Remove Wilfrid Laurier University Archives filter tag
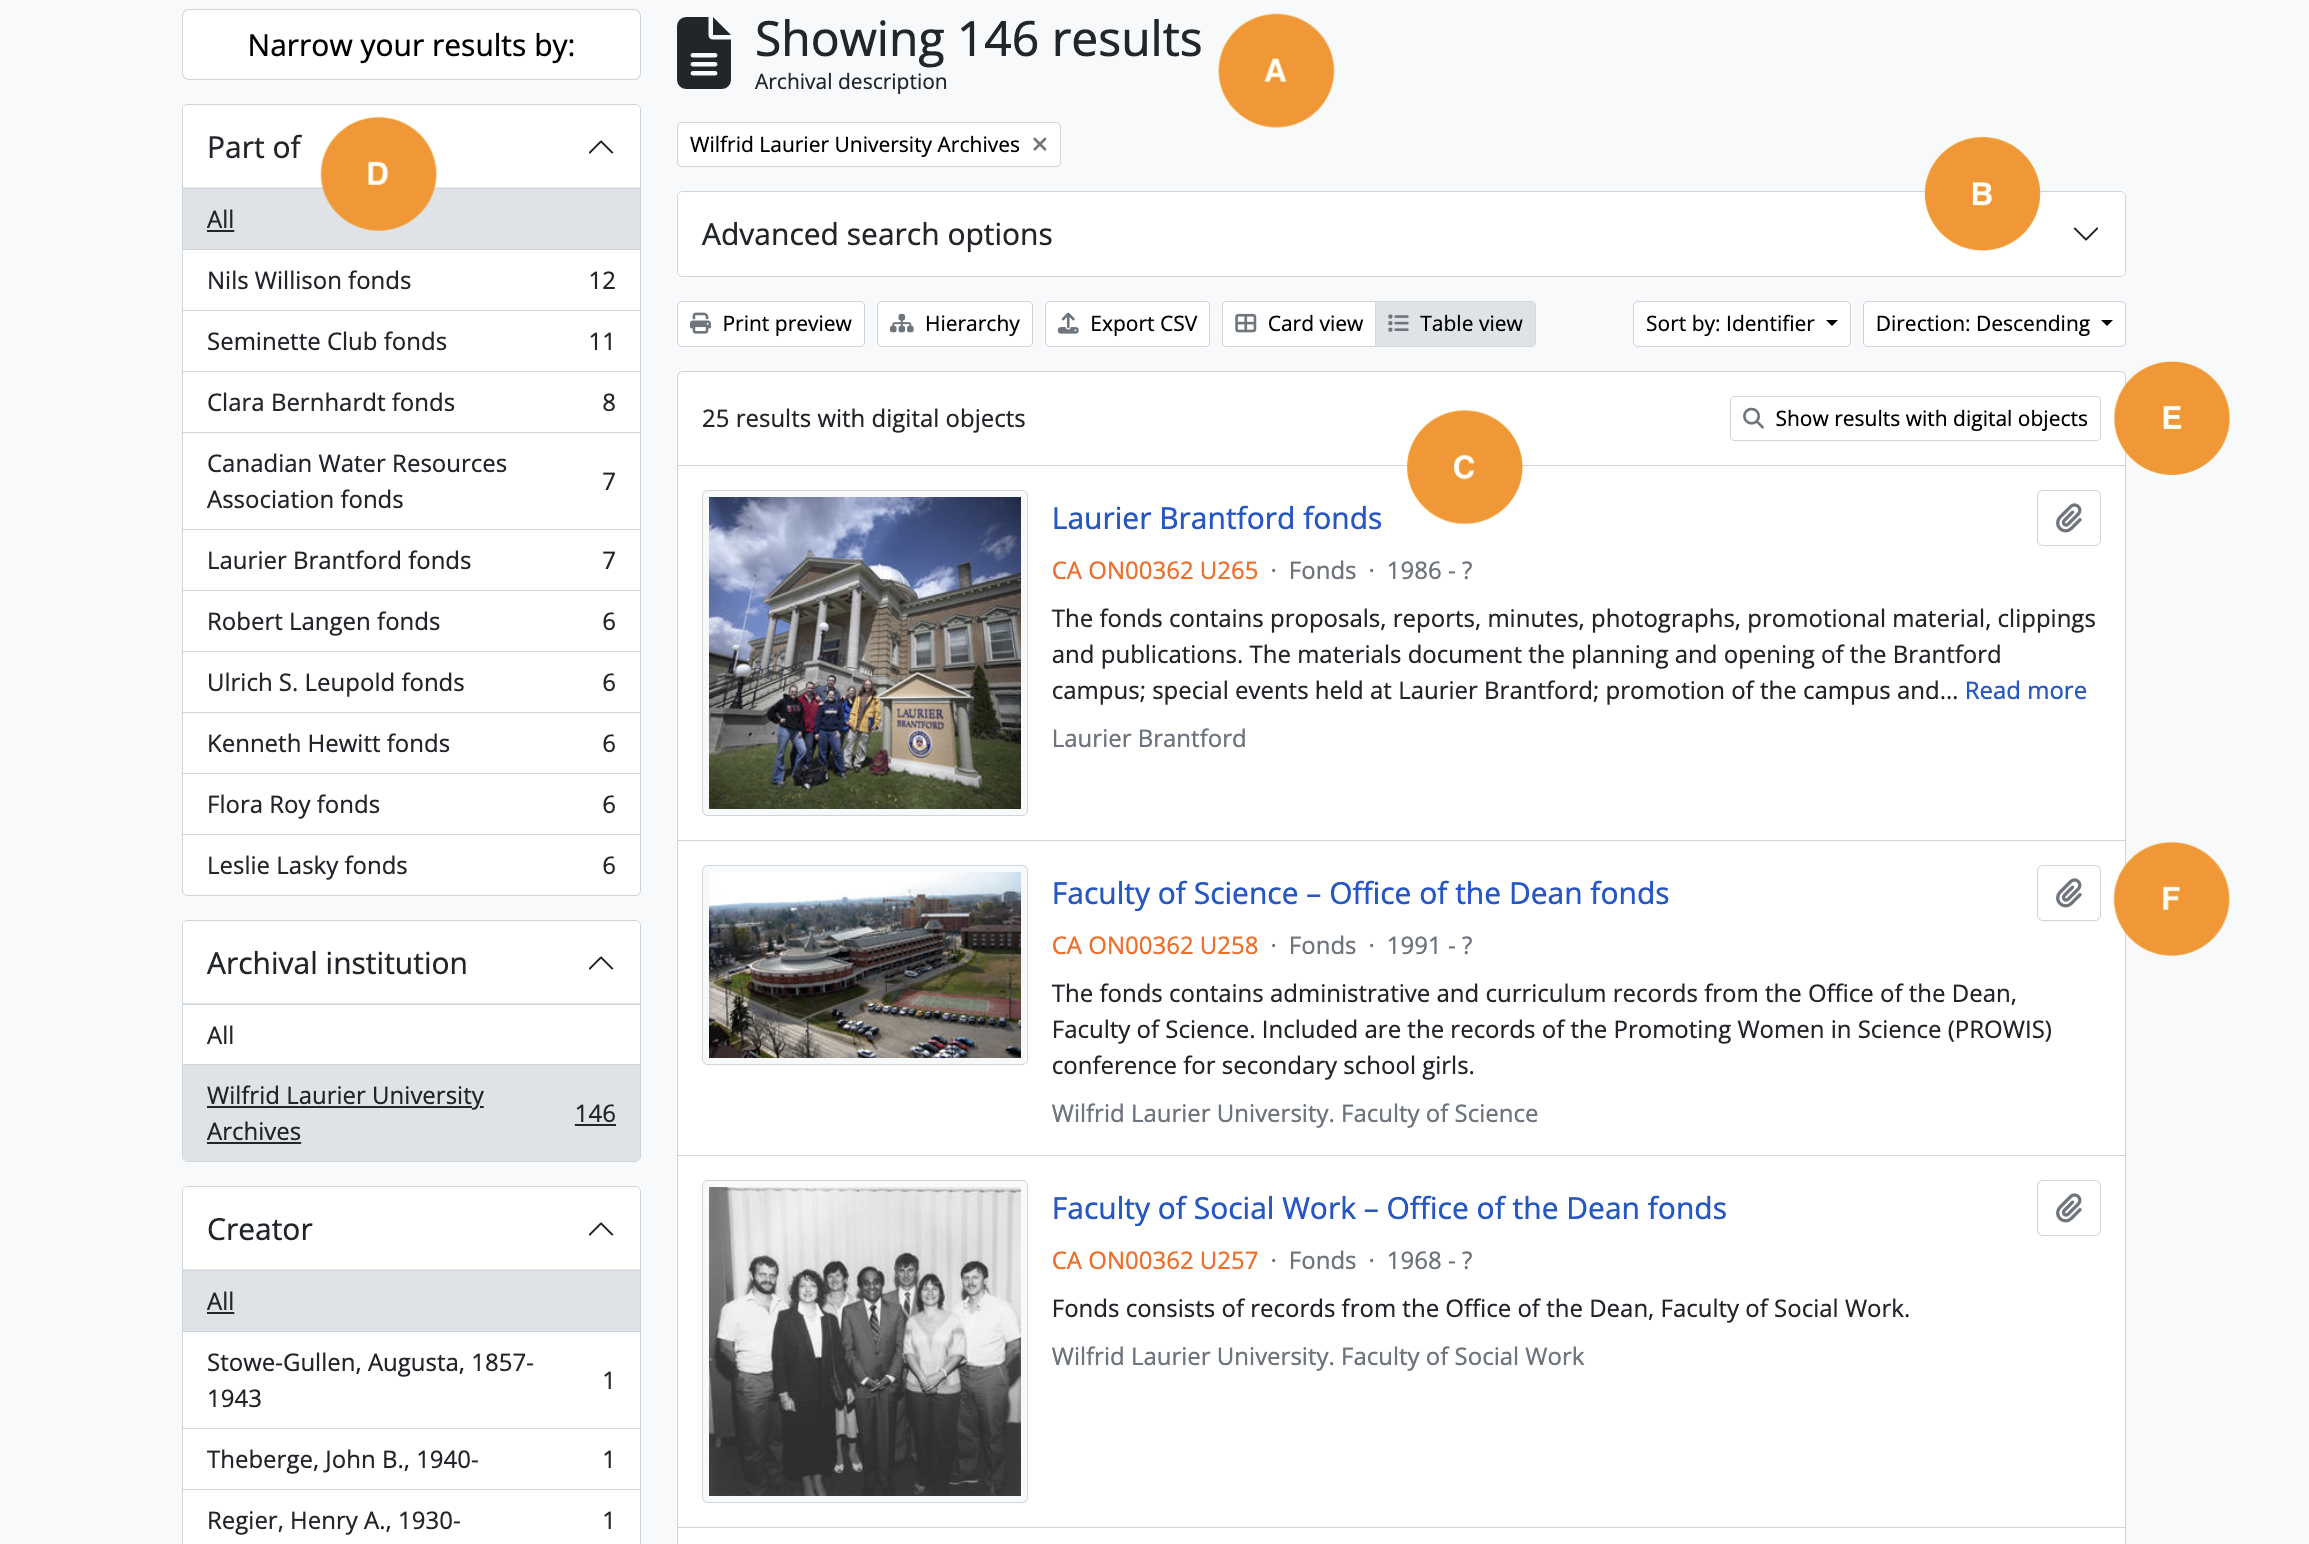The width and height of the screenshot is (2309, 1544). [x=1040, y=145]
